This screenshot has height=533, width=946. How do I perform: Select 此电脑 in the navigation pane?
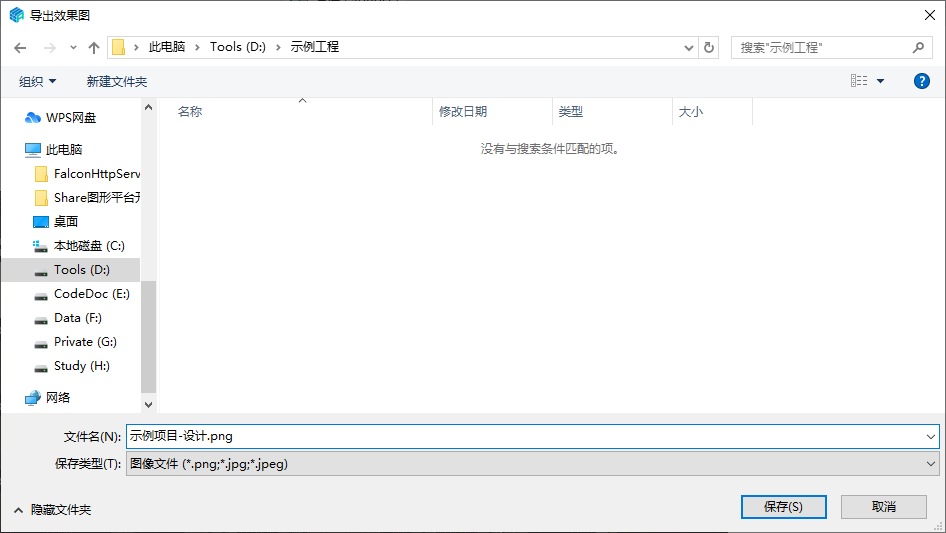click(64, 150)
